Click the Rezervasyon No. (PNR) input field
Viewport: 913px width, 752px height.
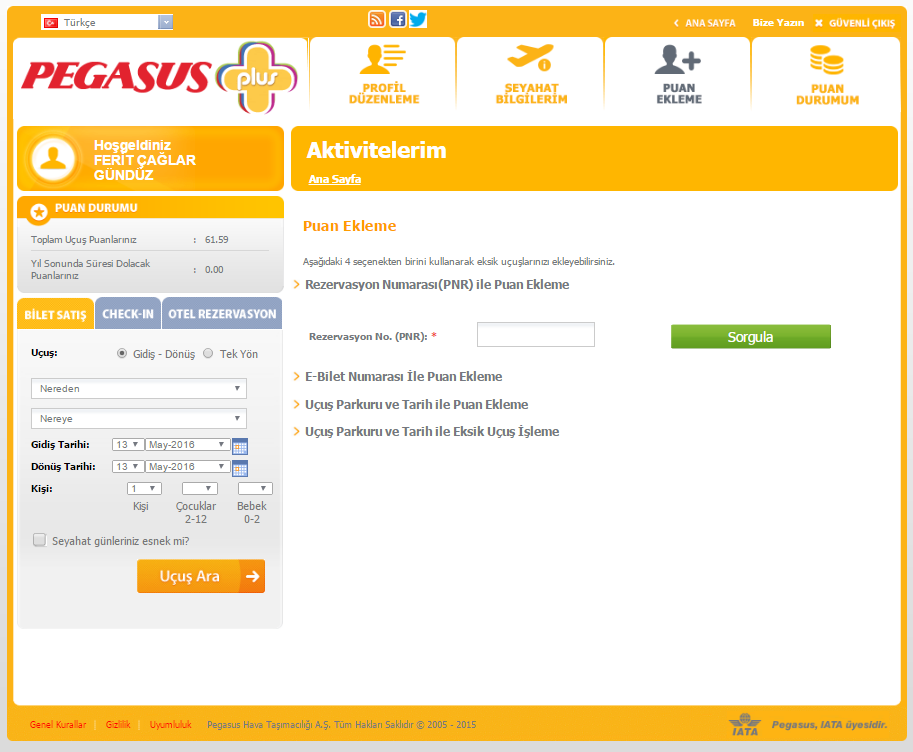pos(536,335)
